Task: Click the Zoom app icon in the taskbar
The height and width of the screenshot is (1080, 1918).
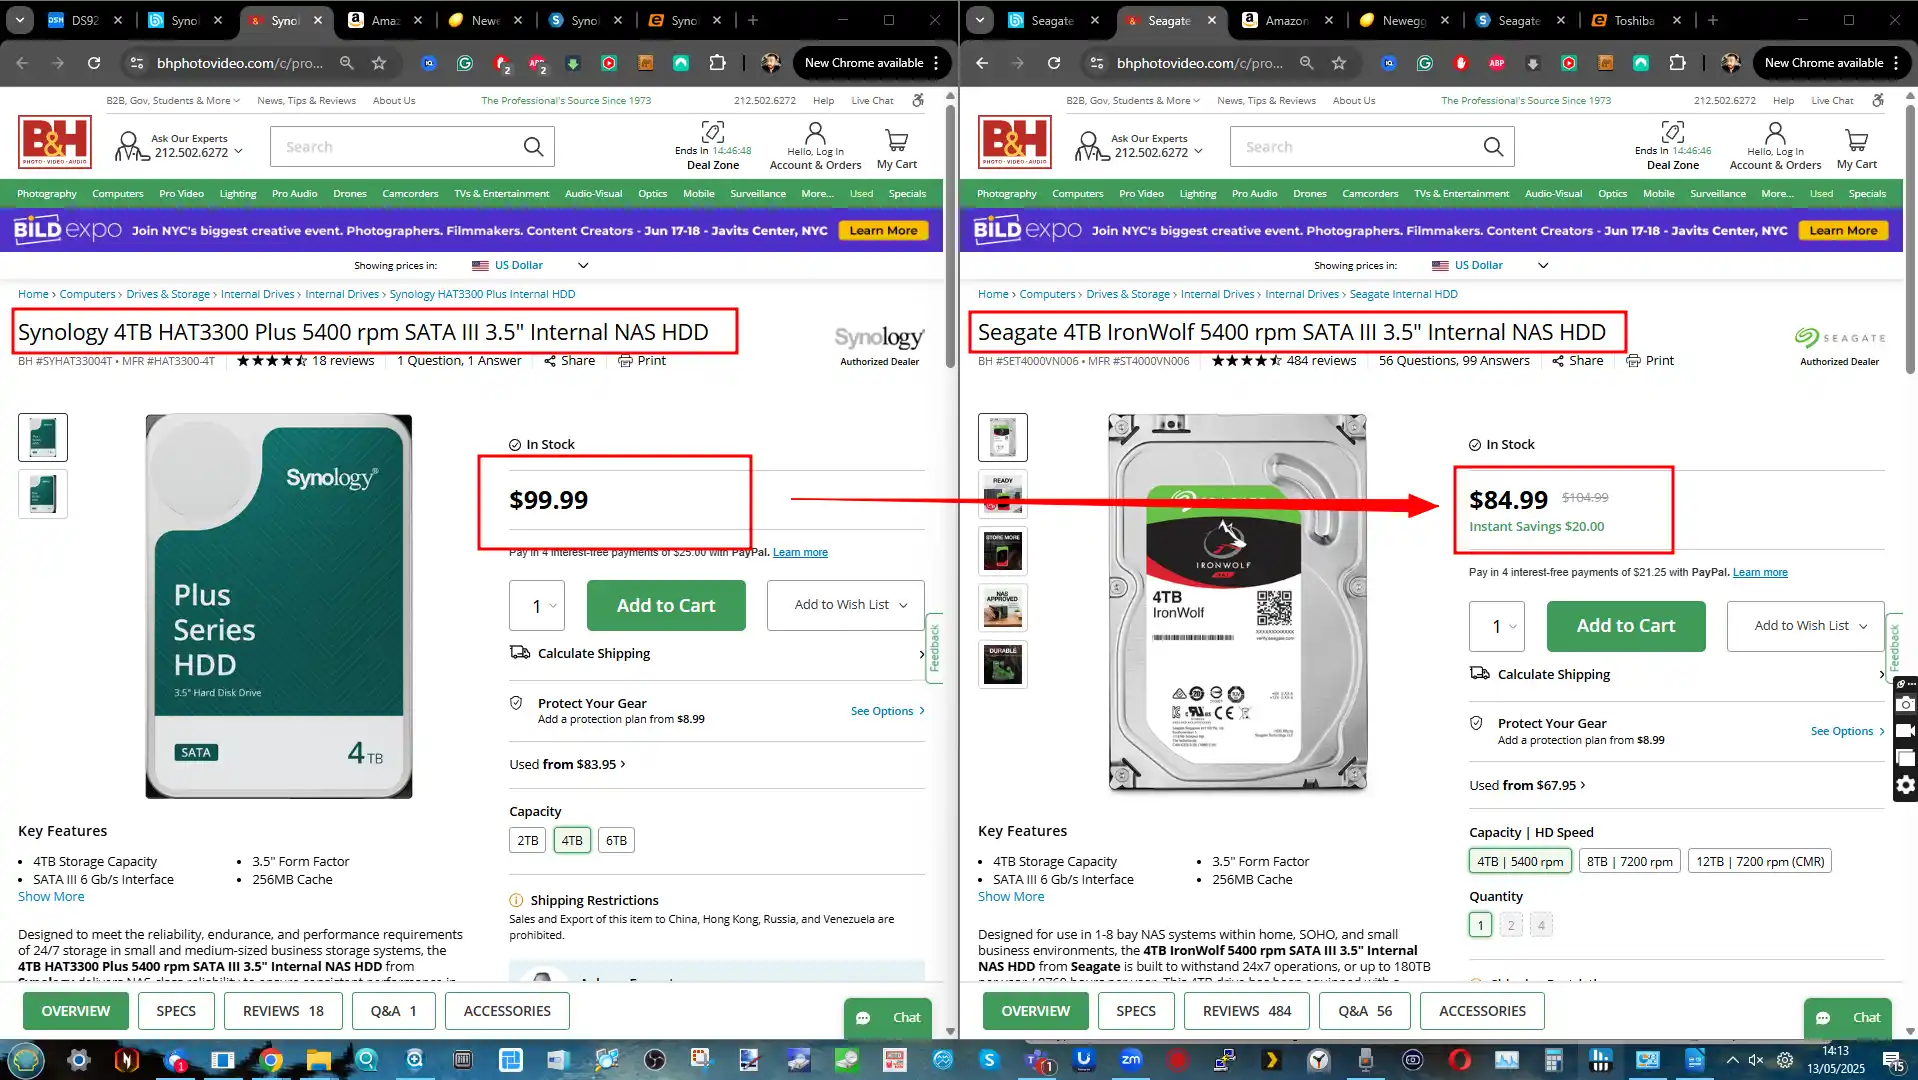Action: 1131,1060
